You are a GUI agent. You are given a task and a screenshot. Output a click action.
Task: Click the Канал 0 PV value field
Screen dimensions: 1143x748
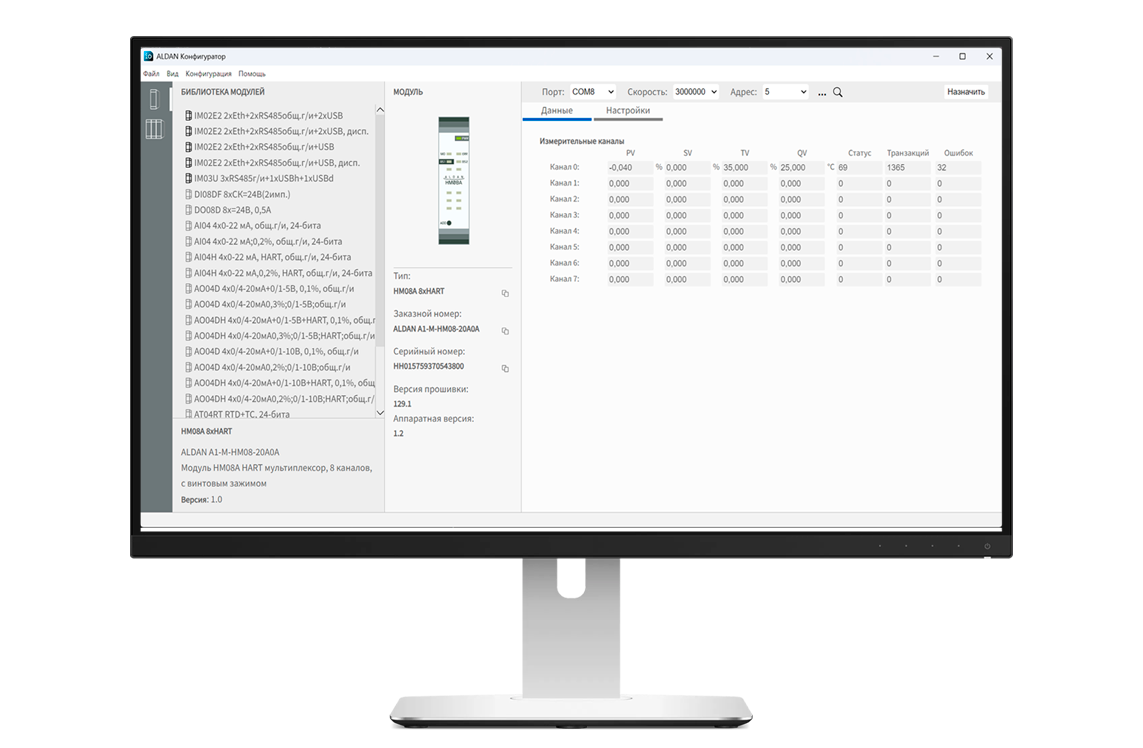(628, 168)
